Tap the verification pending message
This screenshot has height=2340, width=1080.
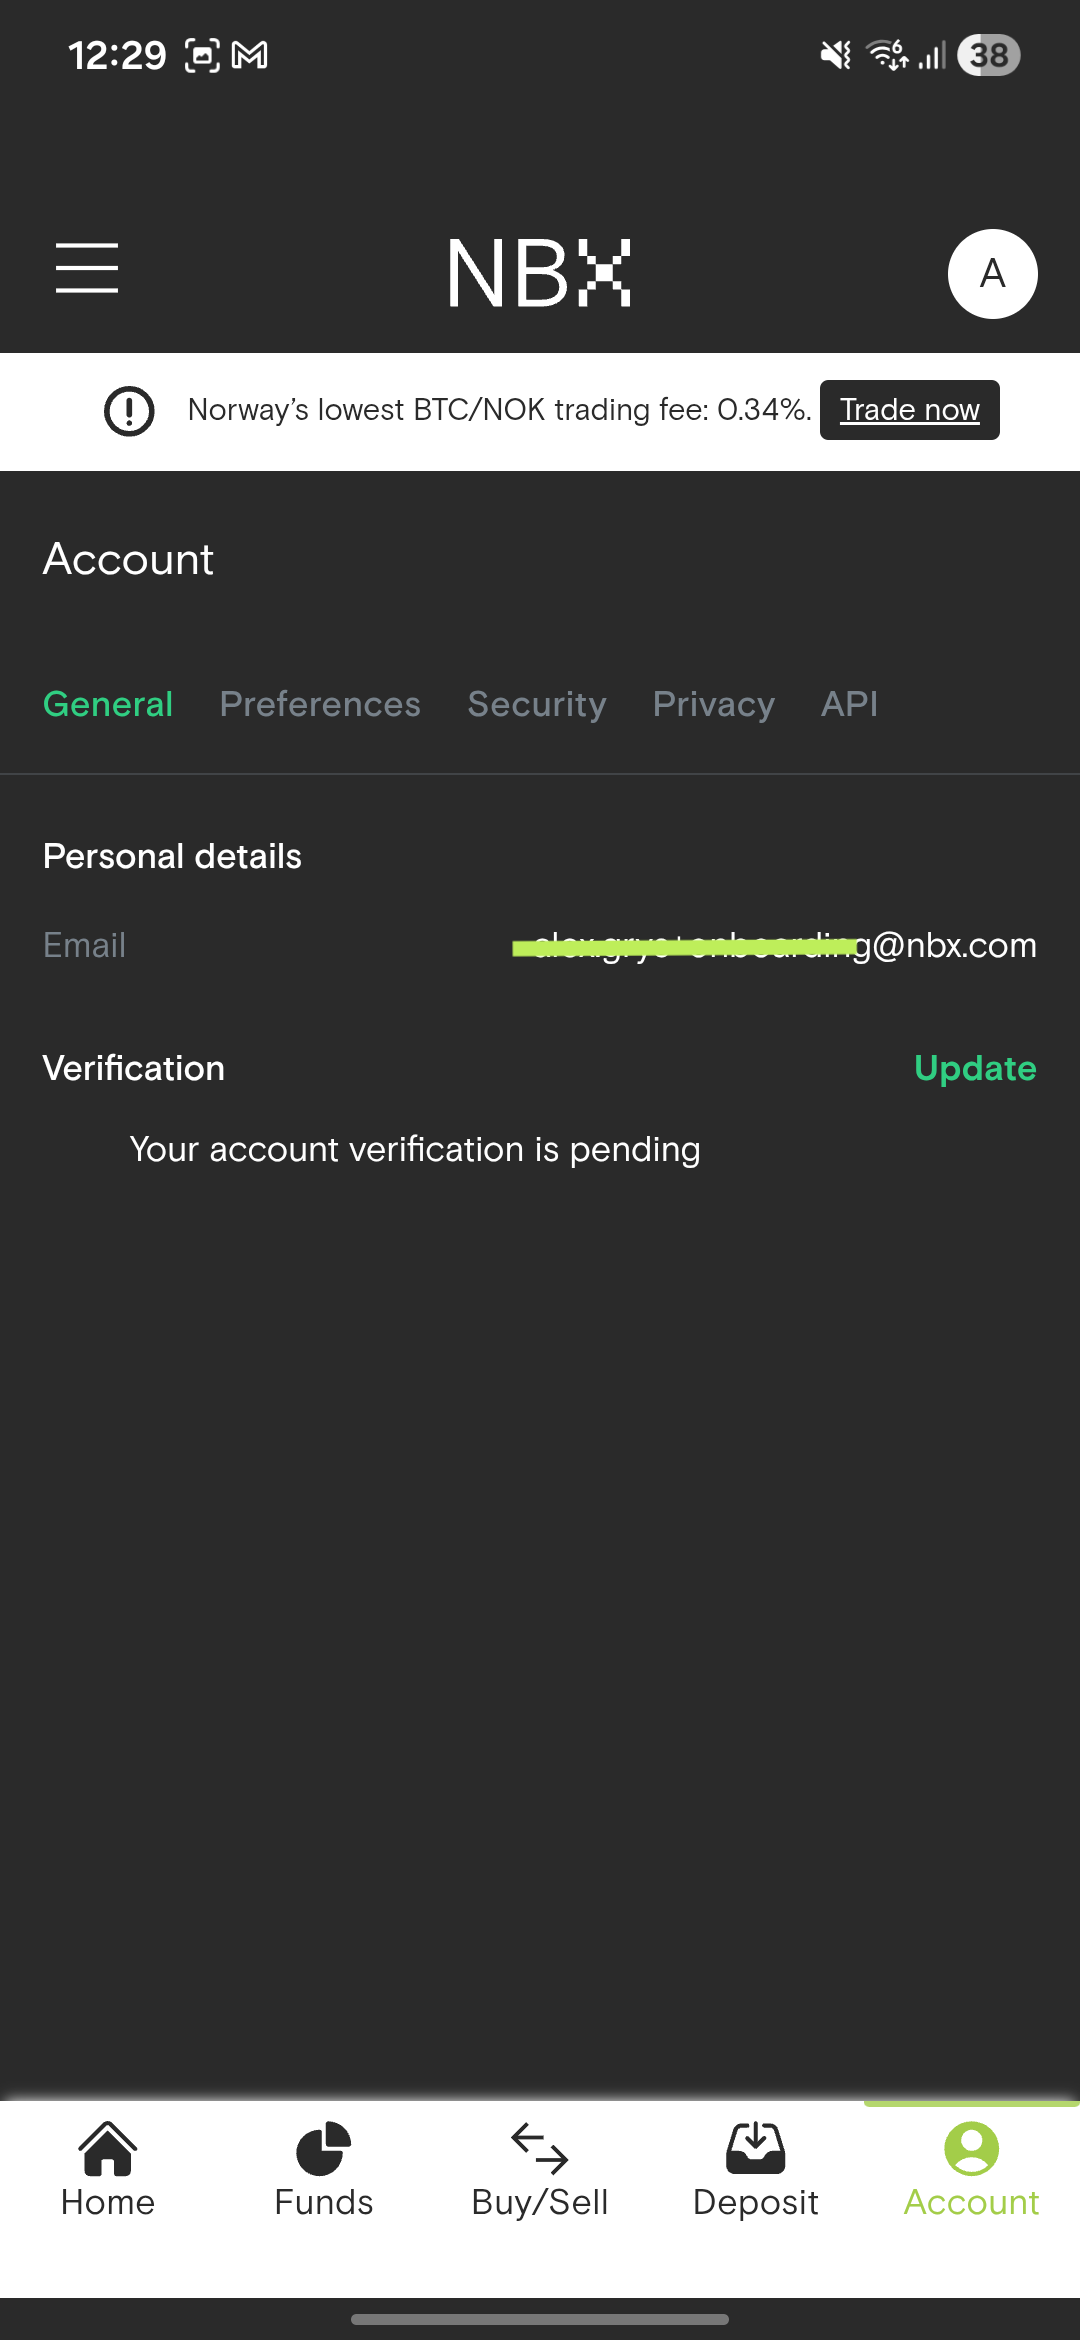tap(415, 1150)
